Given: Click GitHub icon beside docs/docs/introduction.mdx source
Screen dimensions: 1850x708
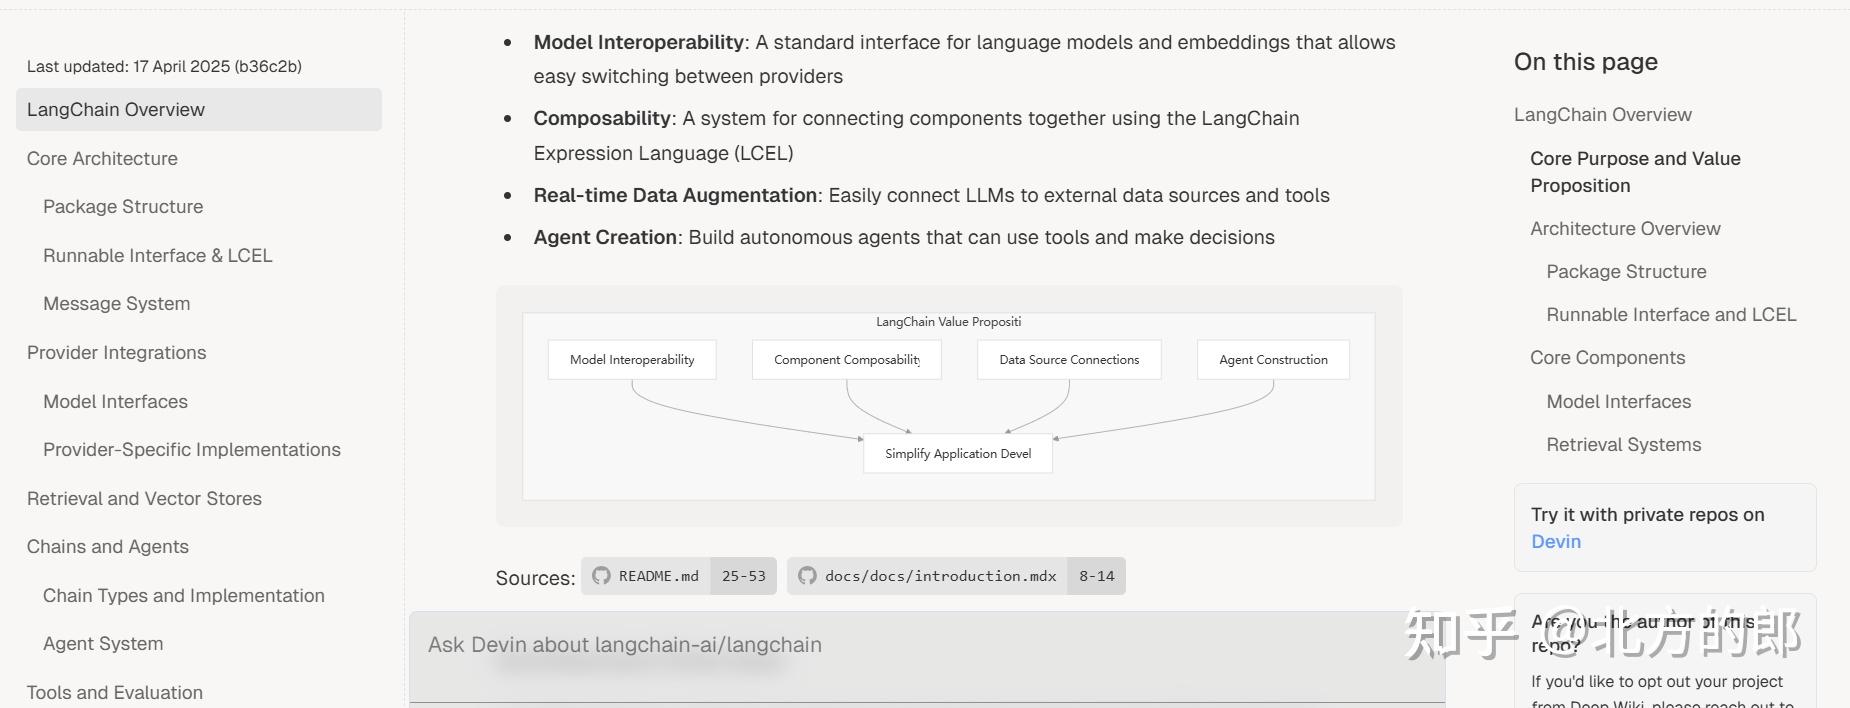Looking at the screenshot, I should click(807, 576).
